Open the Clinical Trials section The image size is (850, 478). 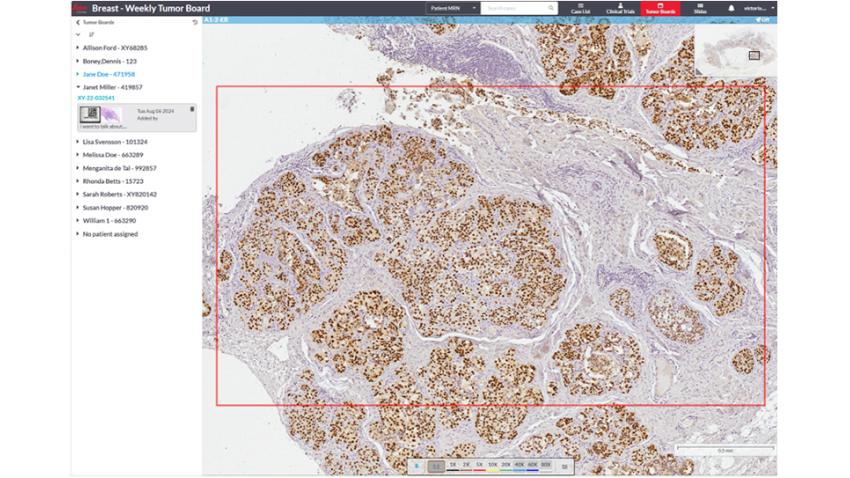[620, 8]
